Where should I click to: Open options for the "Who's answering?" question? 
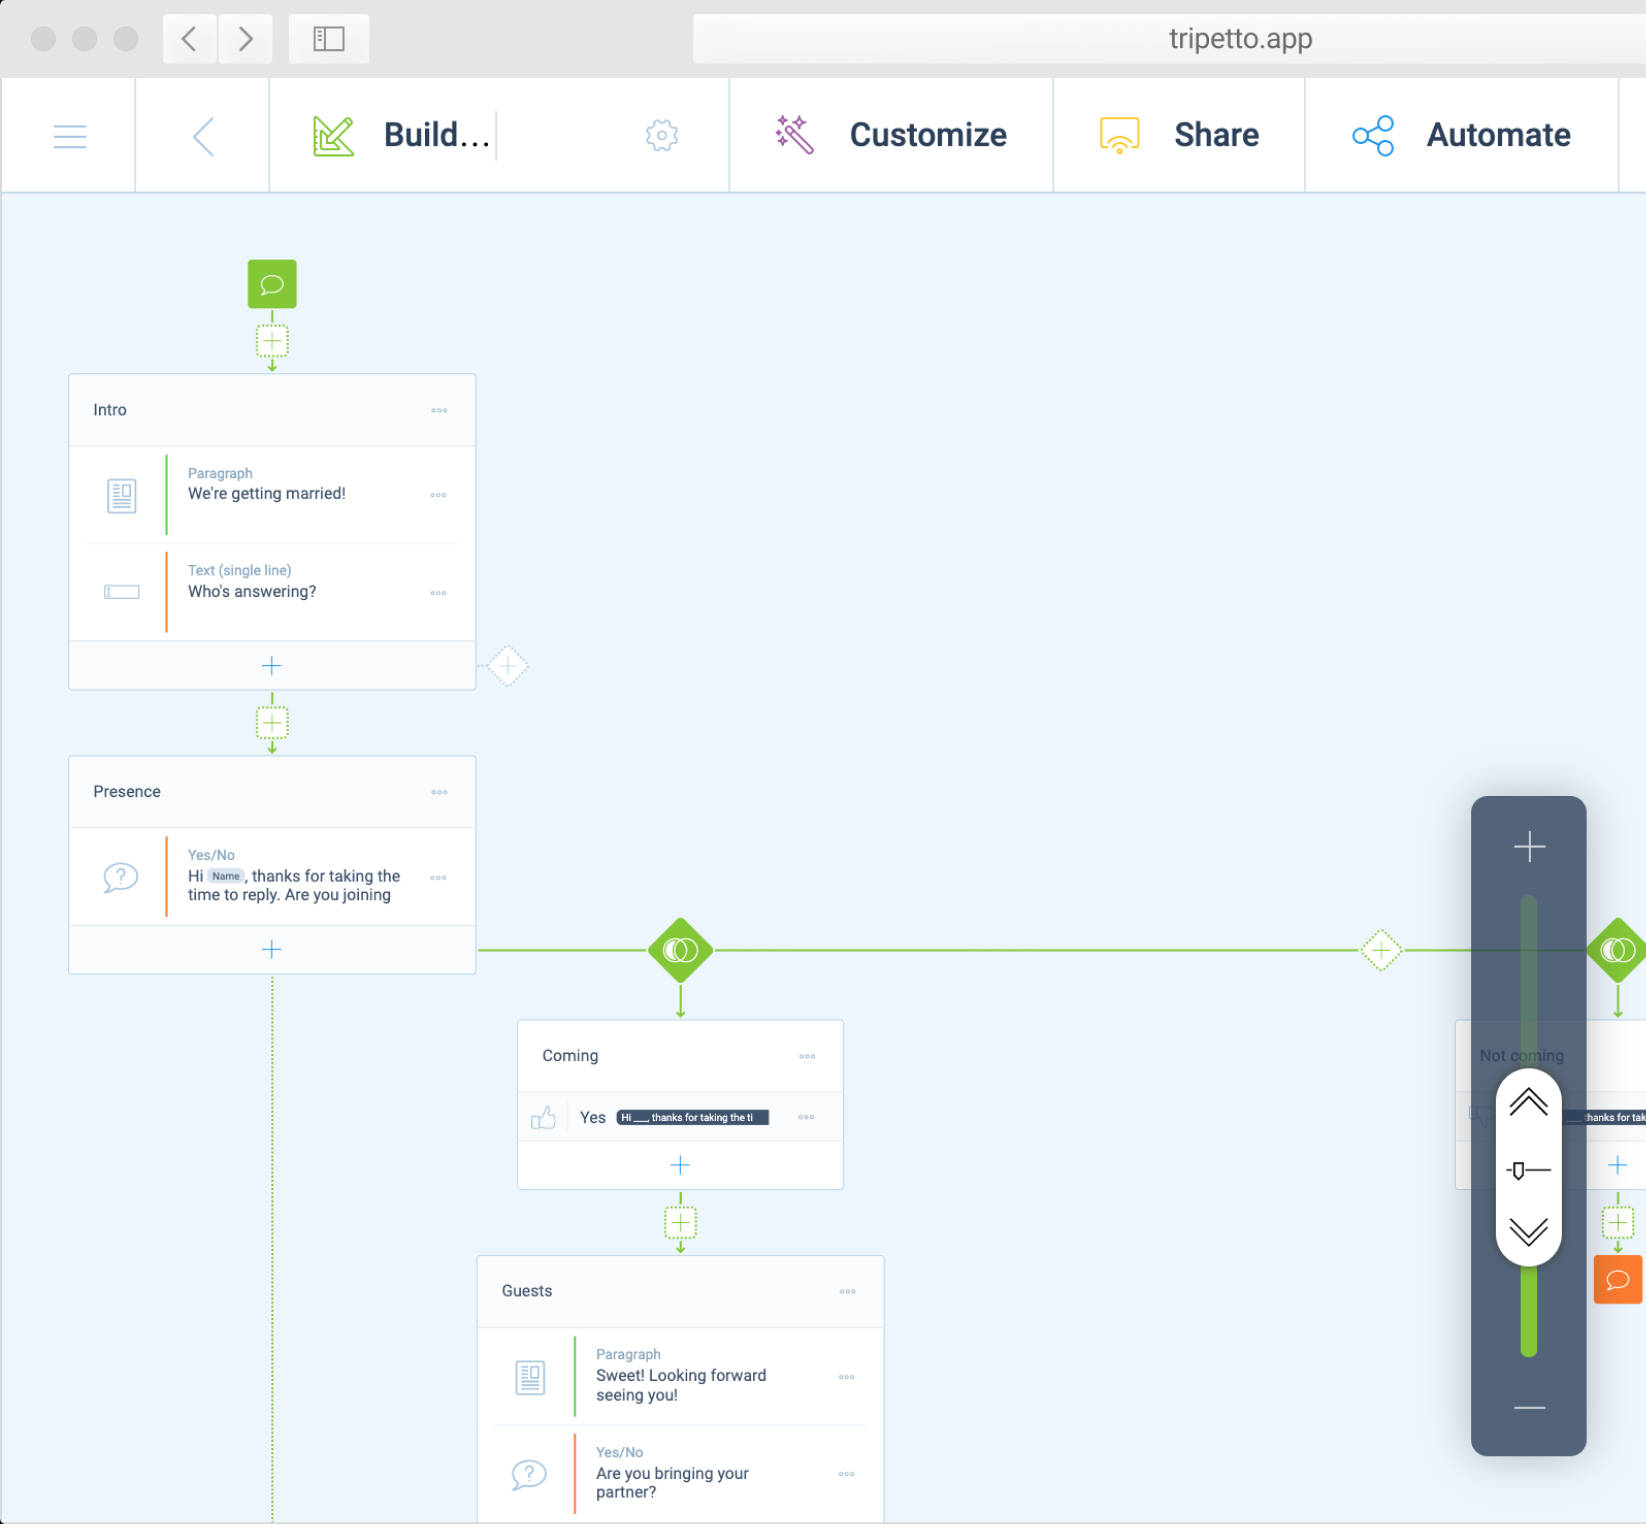[x=438, y=592]
